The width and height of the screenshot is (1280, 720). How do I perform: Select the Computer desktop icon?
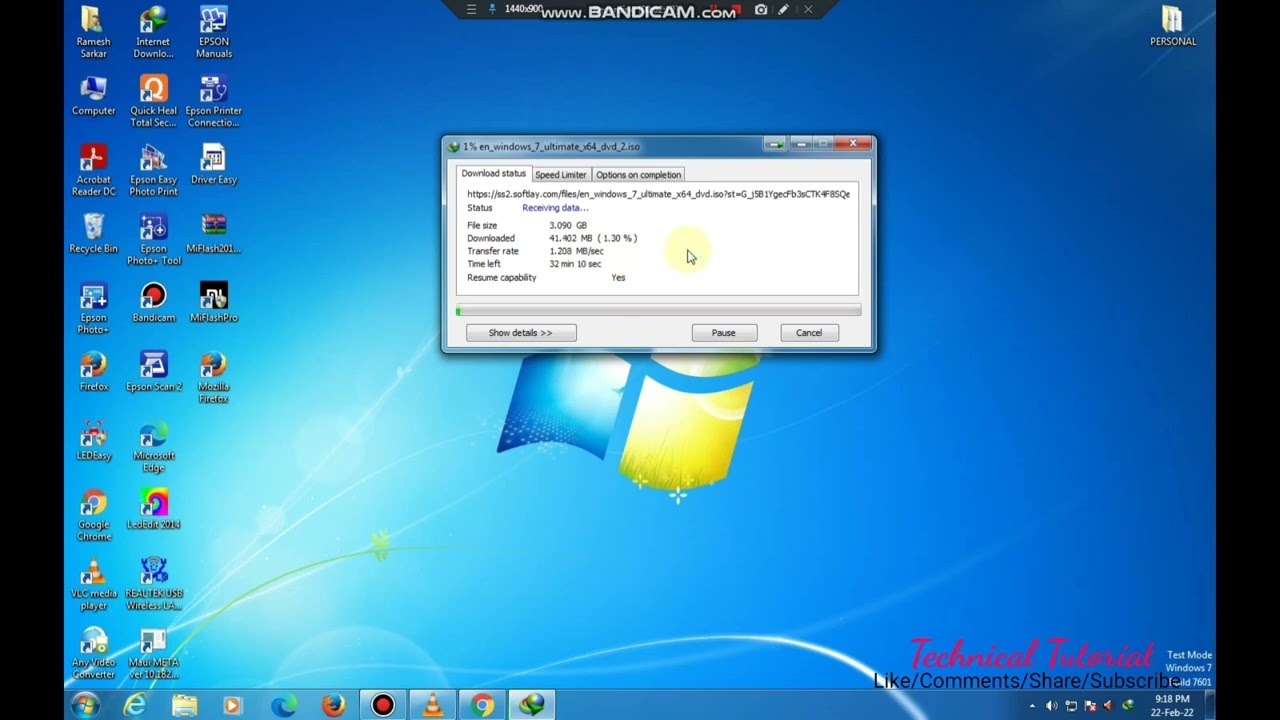point(94,96)
